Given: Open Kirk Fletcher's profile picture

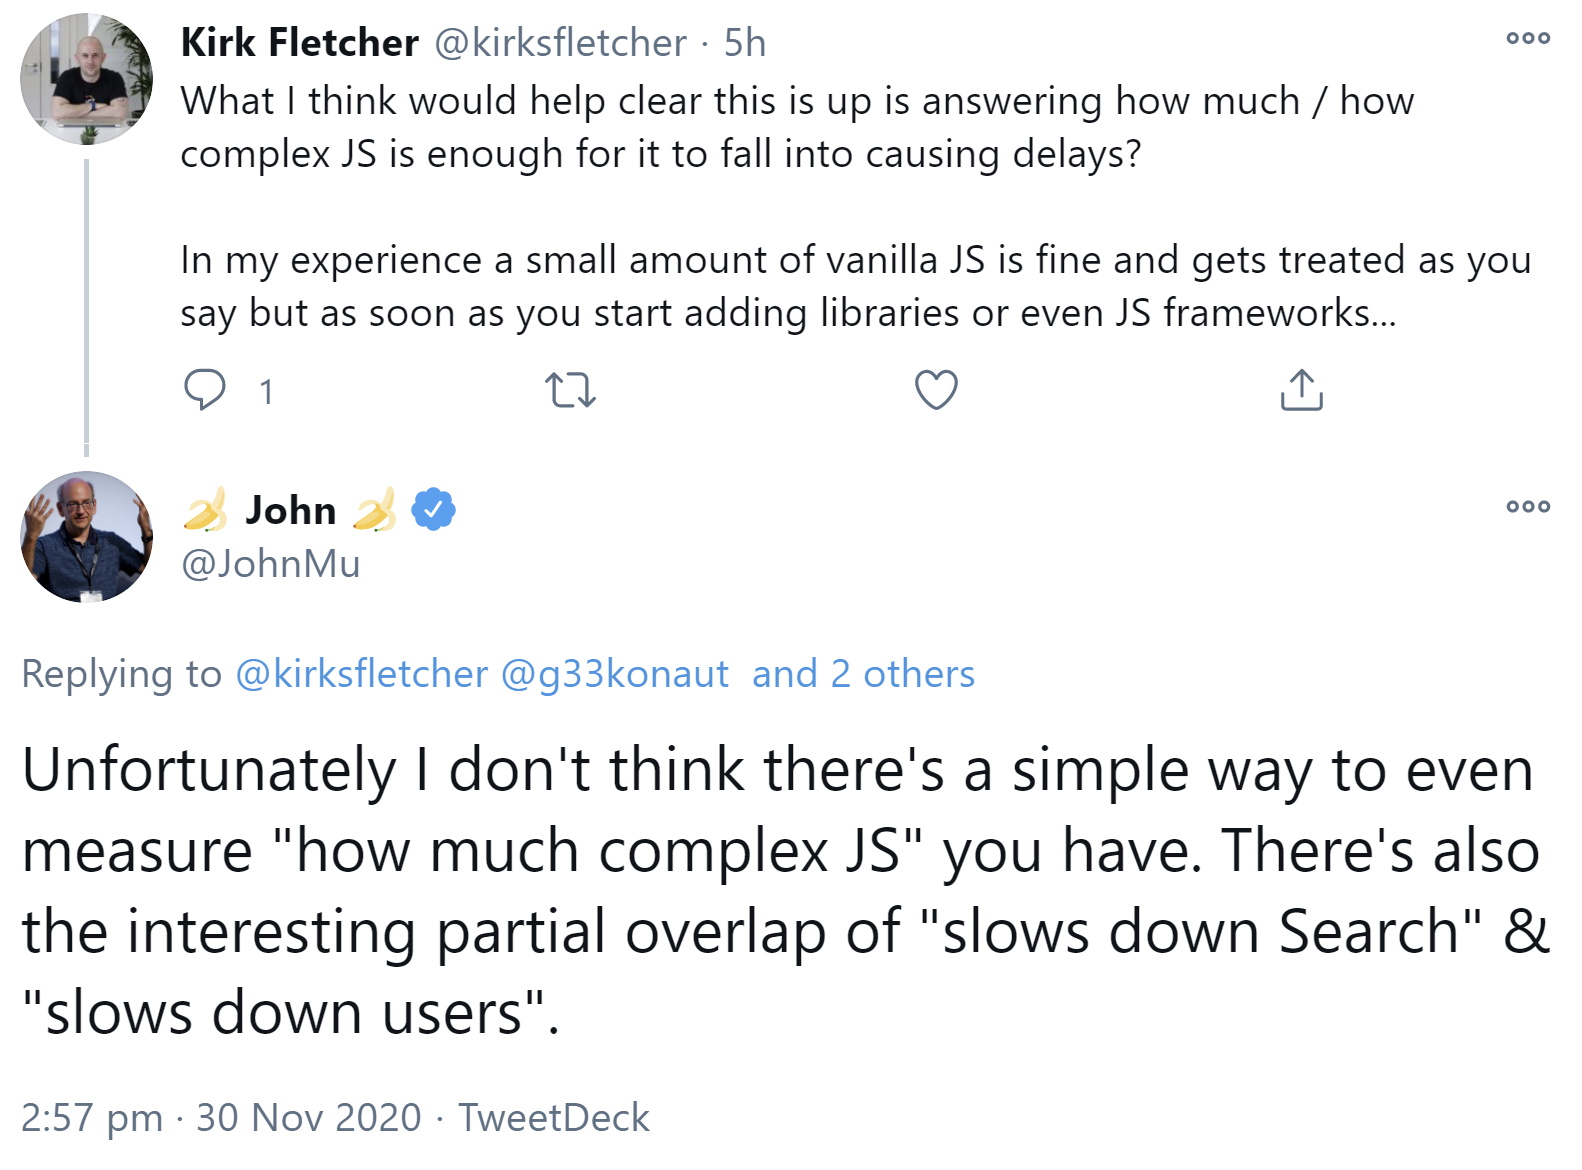Looking at the screenshot, I should 86,79.
